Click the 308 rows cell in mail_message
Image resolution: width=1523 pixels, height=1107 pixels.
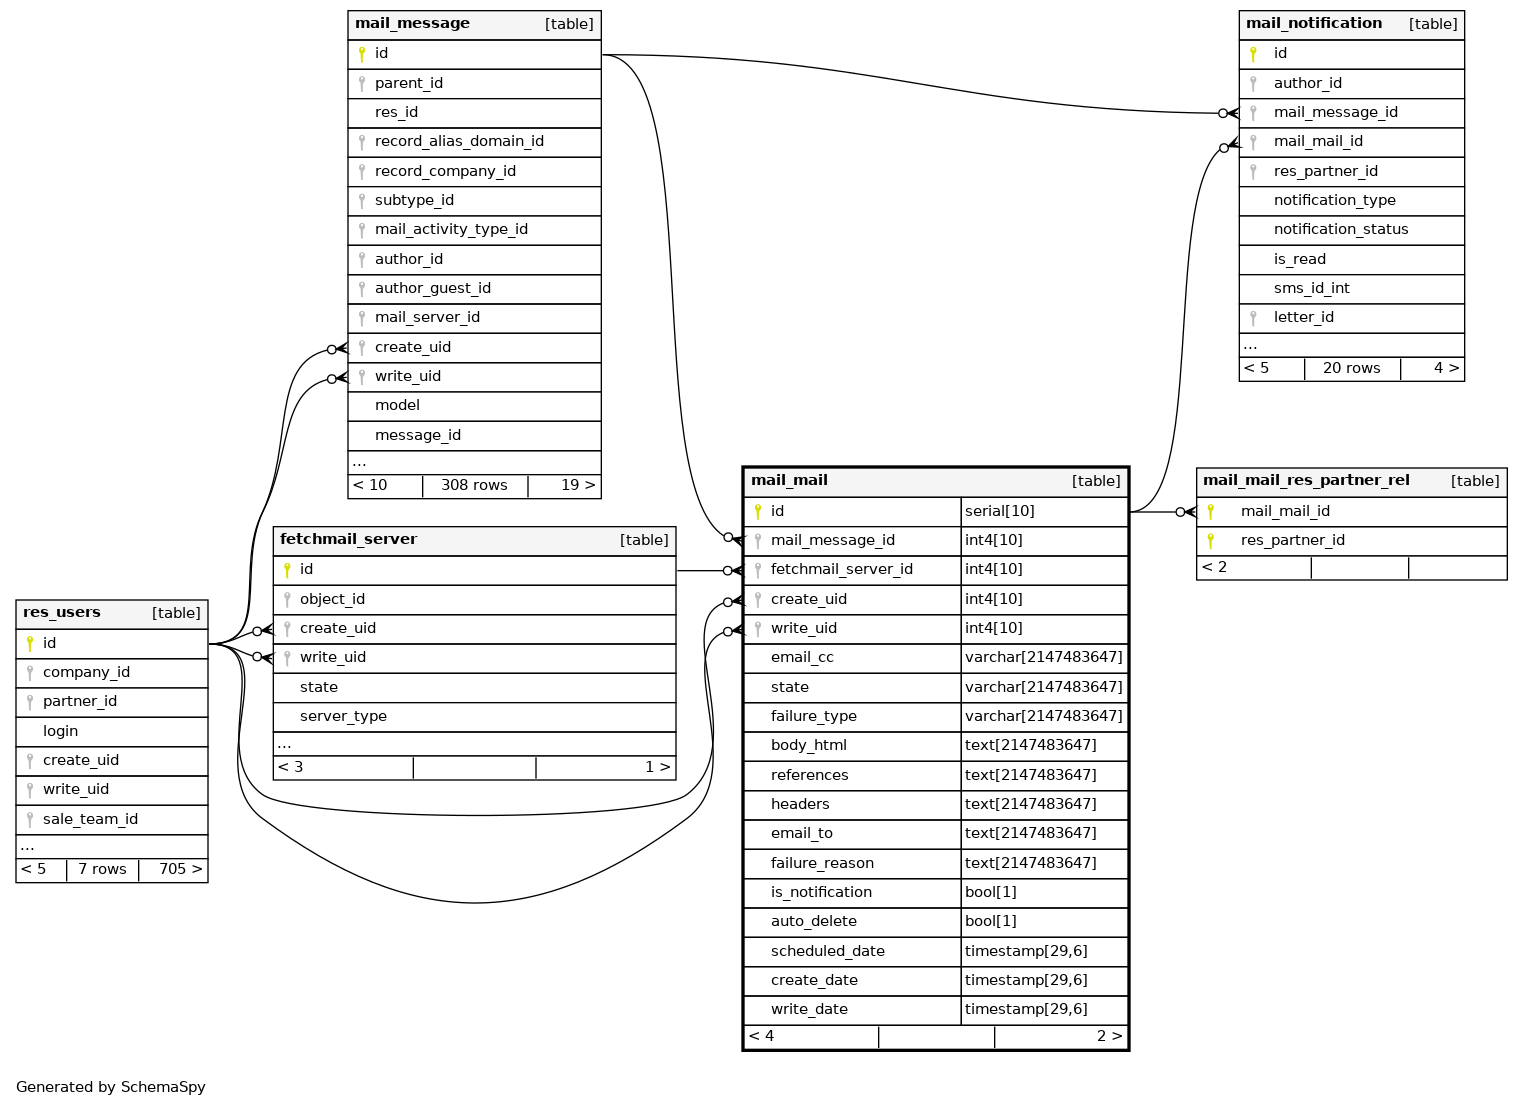tap(474, 485)
